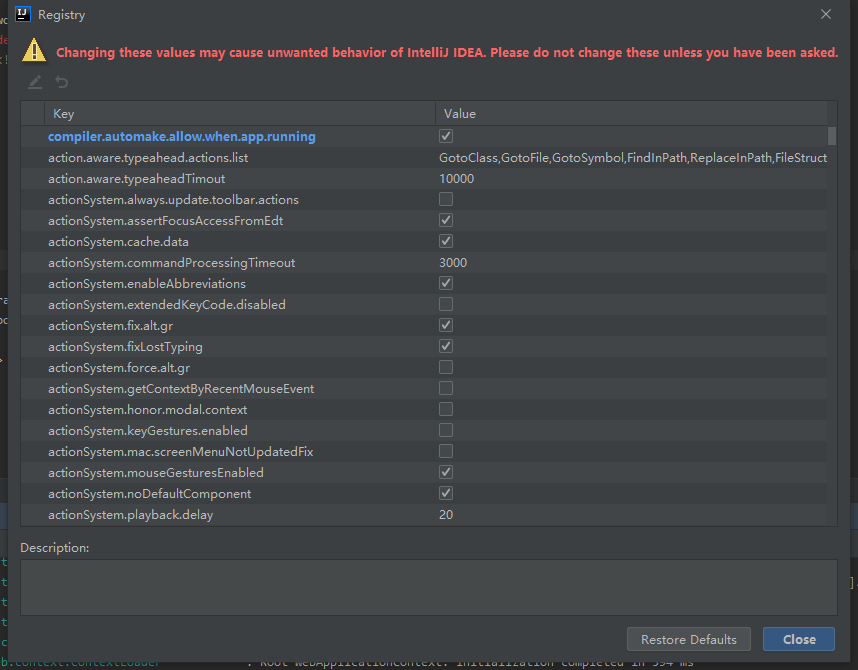Select actionSystem.honor.modal.context key text
This screenshot has width=858, height=670.
click(x=147, y=410)
